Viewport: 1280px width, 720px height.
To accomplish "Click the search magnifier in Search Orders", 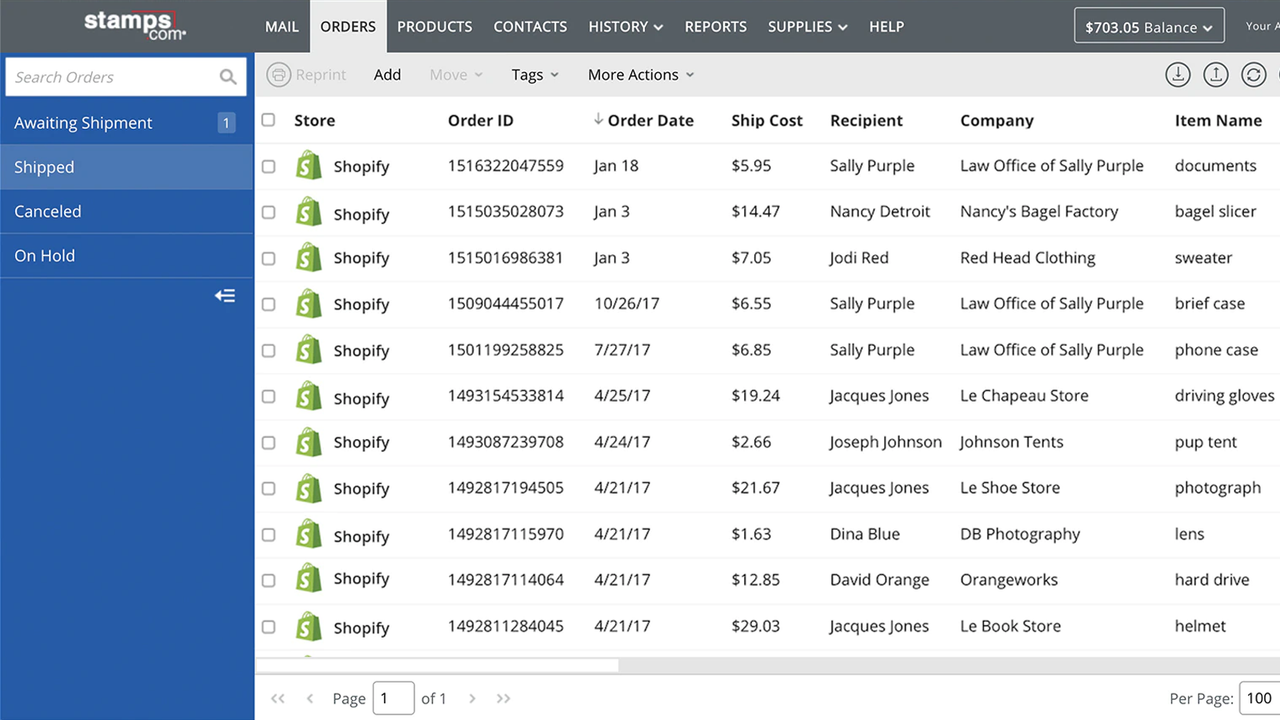I will [x=228, y=76].
